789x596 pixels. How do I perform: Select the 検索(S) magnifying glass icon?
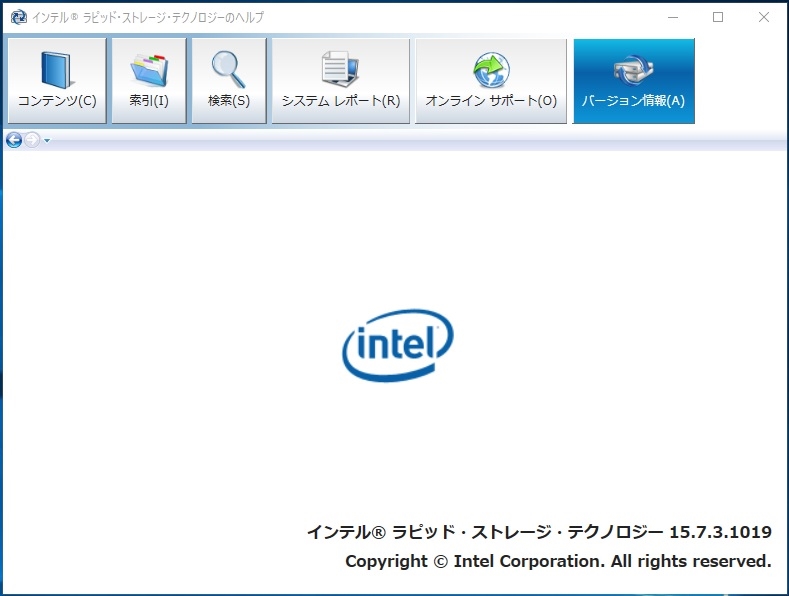pyautogui.click(x=229, y=69)
